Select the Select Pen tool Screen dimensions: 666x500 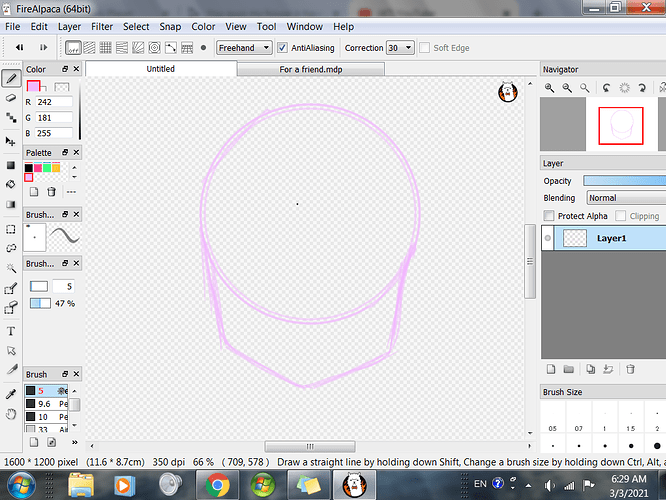click(x=11, y=288)
